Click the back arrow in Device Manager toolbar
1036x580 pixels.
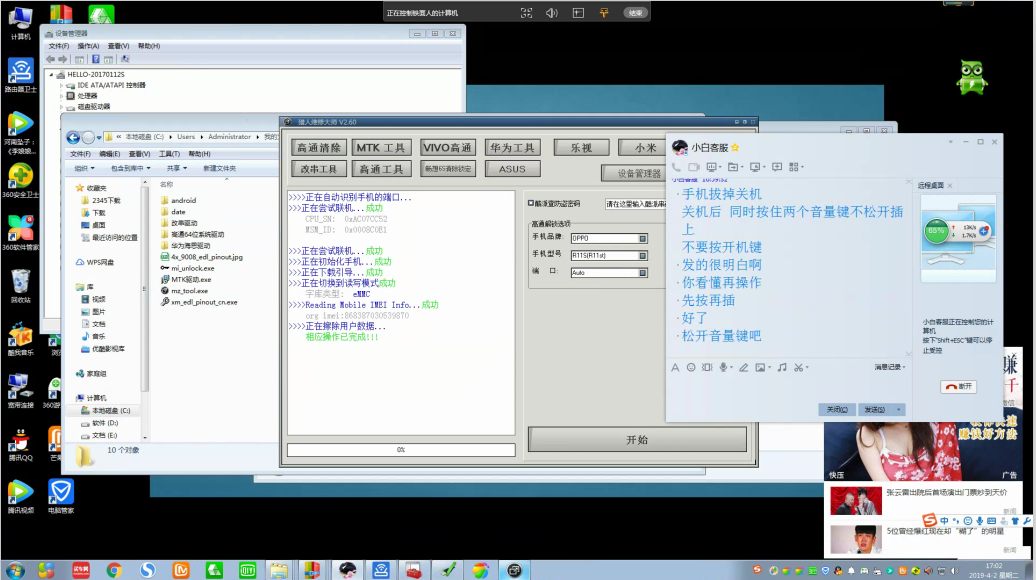point(50,59)
